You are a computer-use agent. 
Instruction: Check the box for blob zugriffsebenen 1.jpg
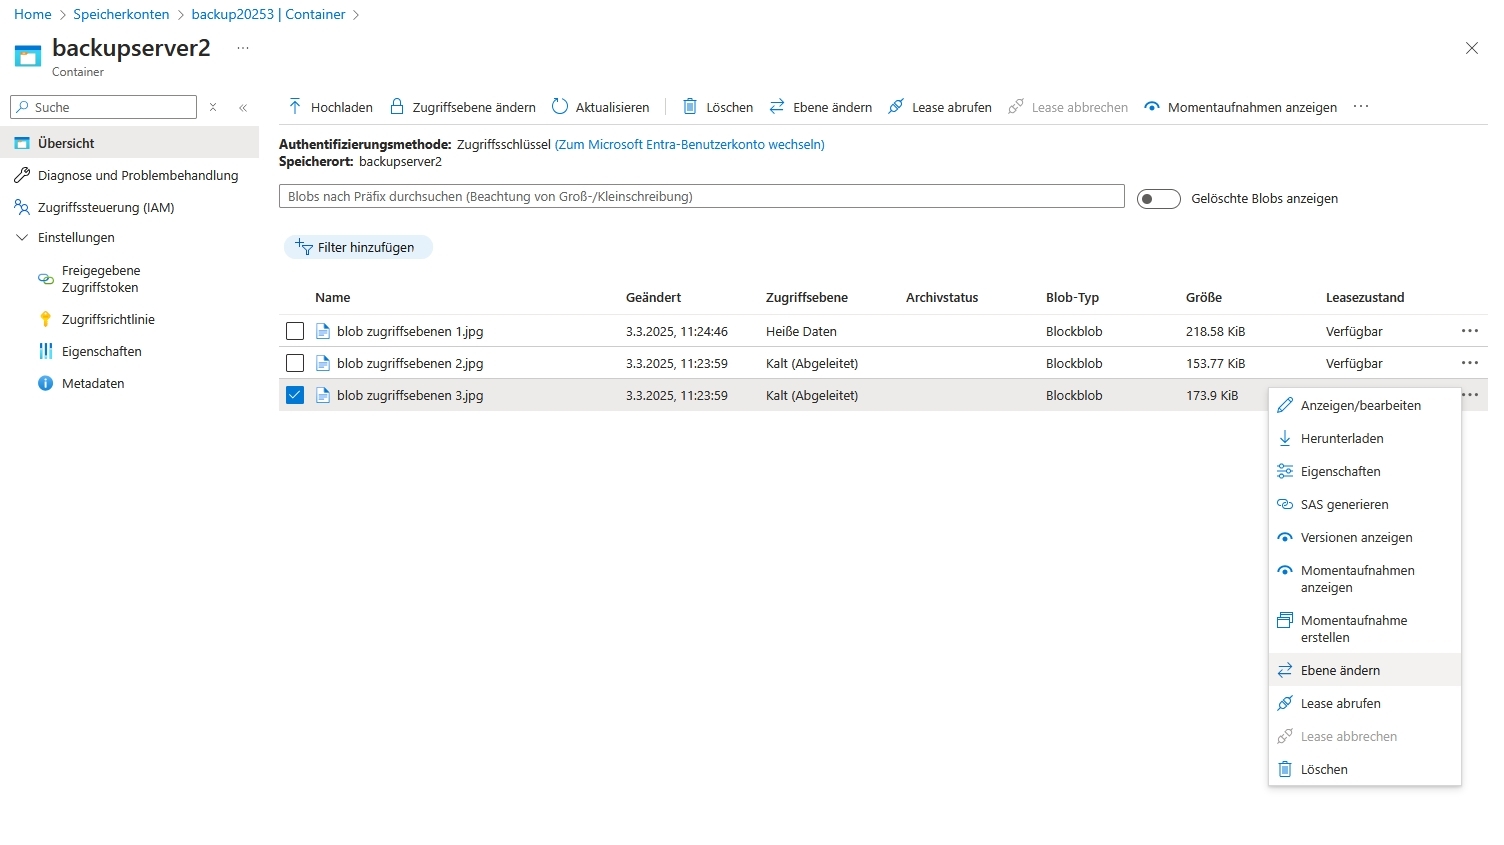tap(295, 331)
